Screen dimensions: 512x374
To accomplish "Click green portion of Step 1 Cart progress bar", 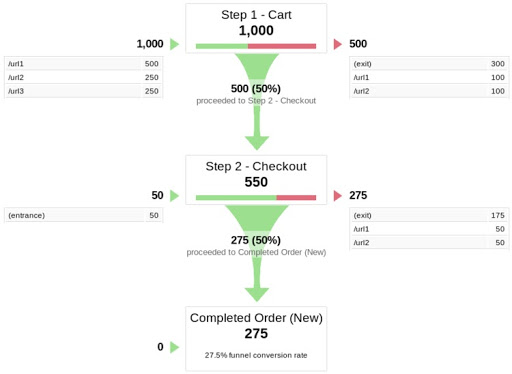I will (x=222, y=46).
